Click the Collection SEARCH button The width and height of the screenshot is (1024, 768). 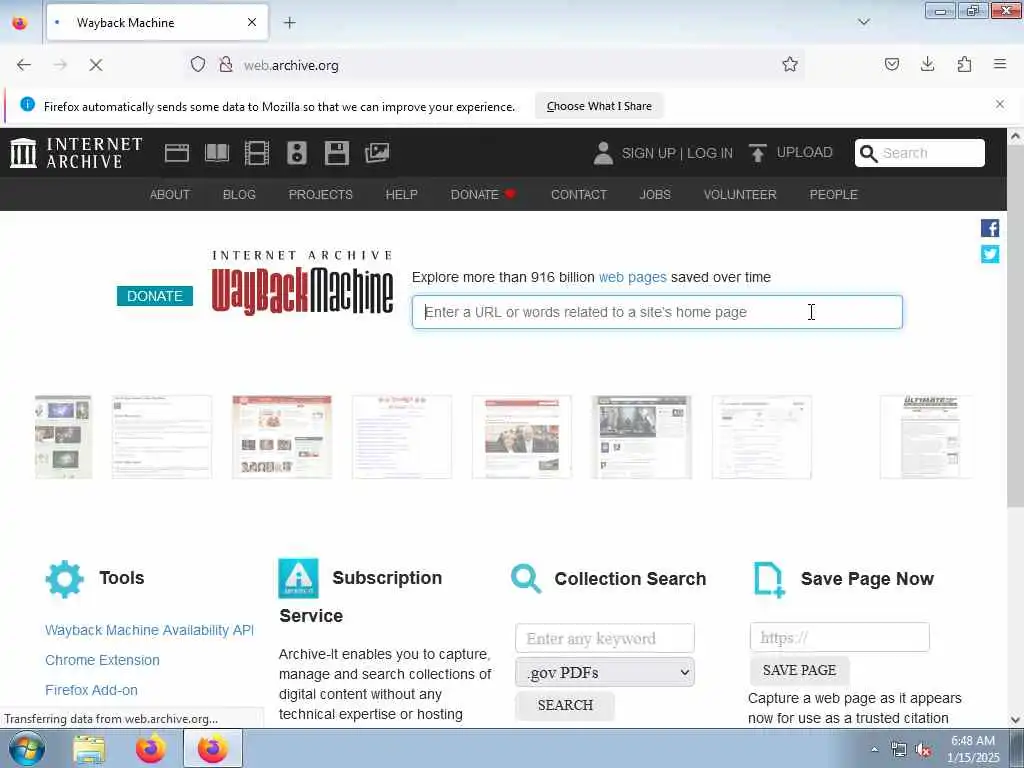click(x=565, y=705)
